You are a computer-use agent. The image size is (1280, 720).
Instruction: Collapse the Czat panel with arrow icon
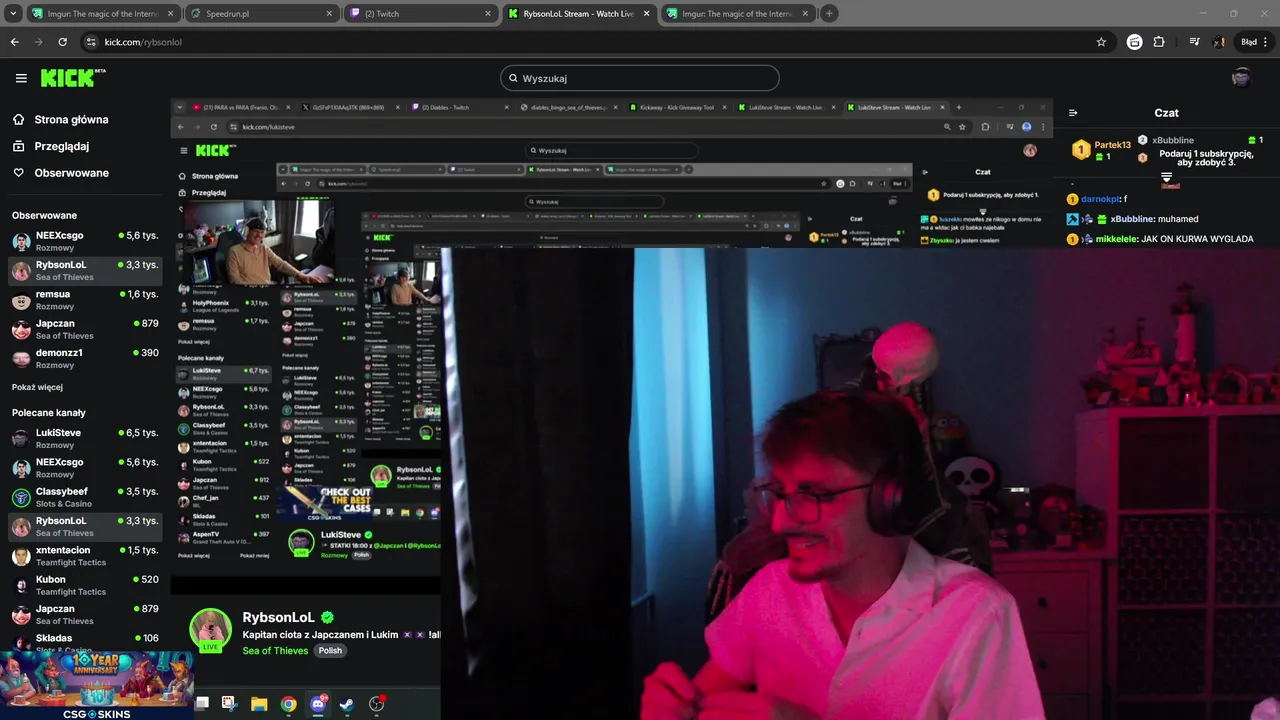(x=1073, y=113)
